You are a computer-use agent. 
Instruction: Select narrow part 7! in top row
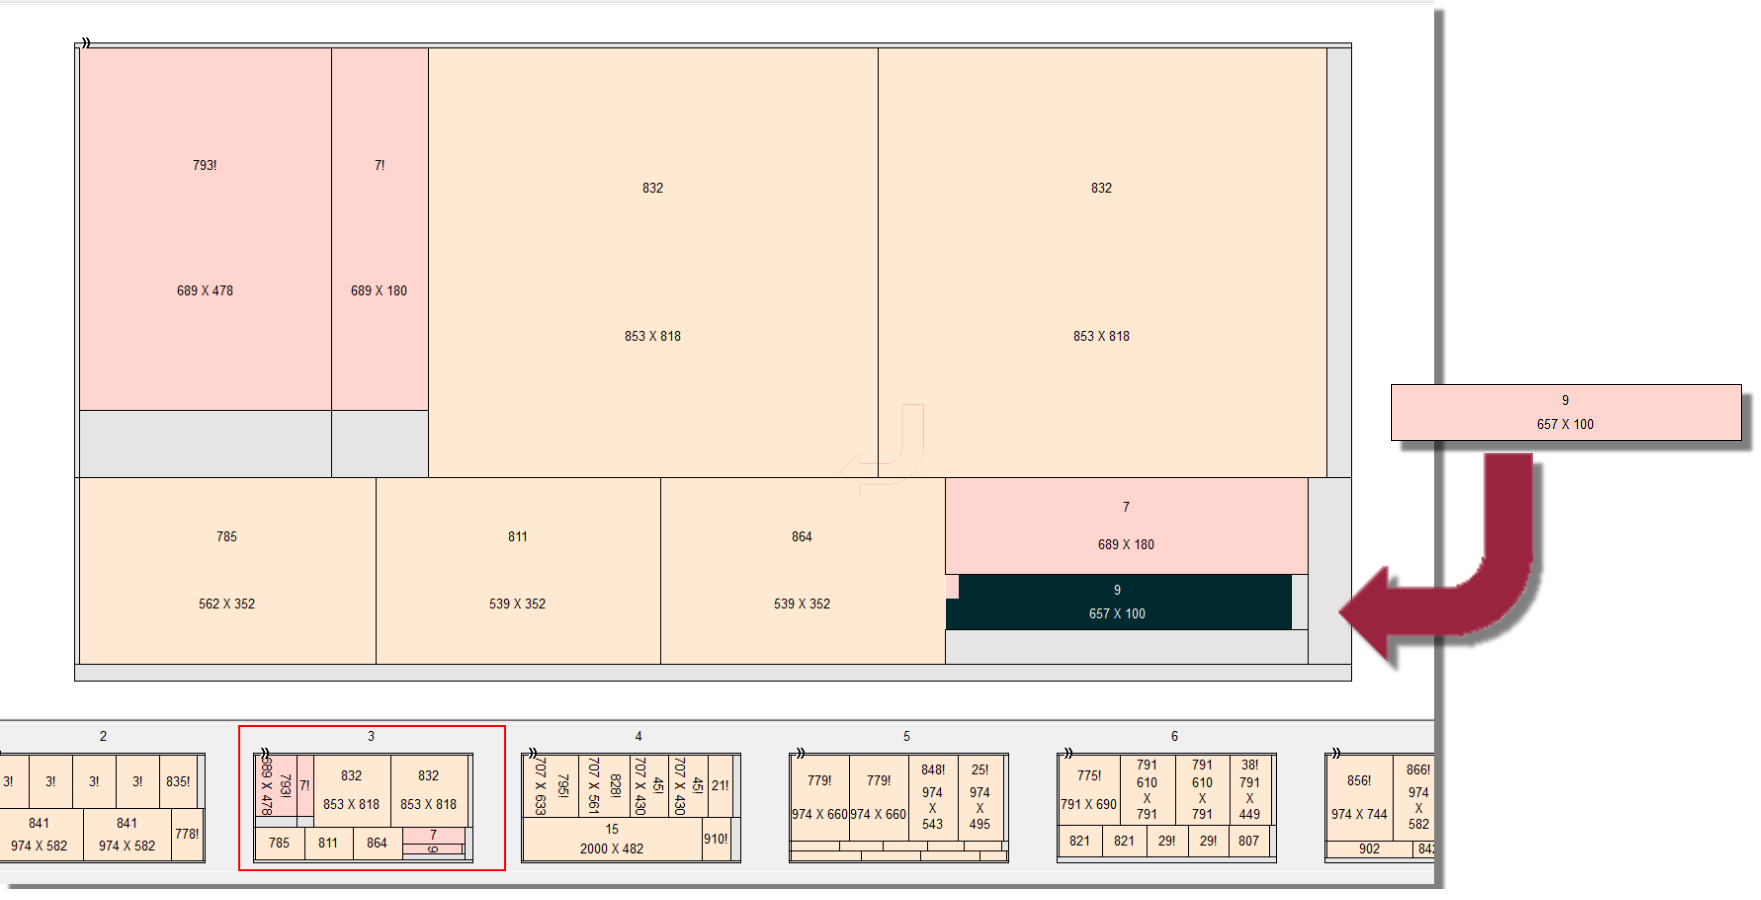pyautogui.click(x=379, y=229)
